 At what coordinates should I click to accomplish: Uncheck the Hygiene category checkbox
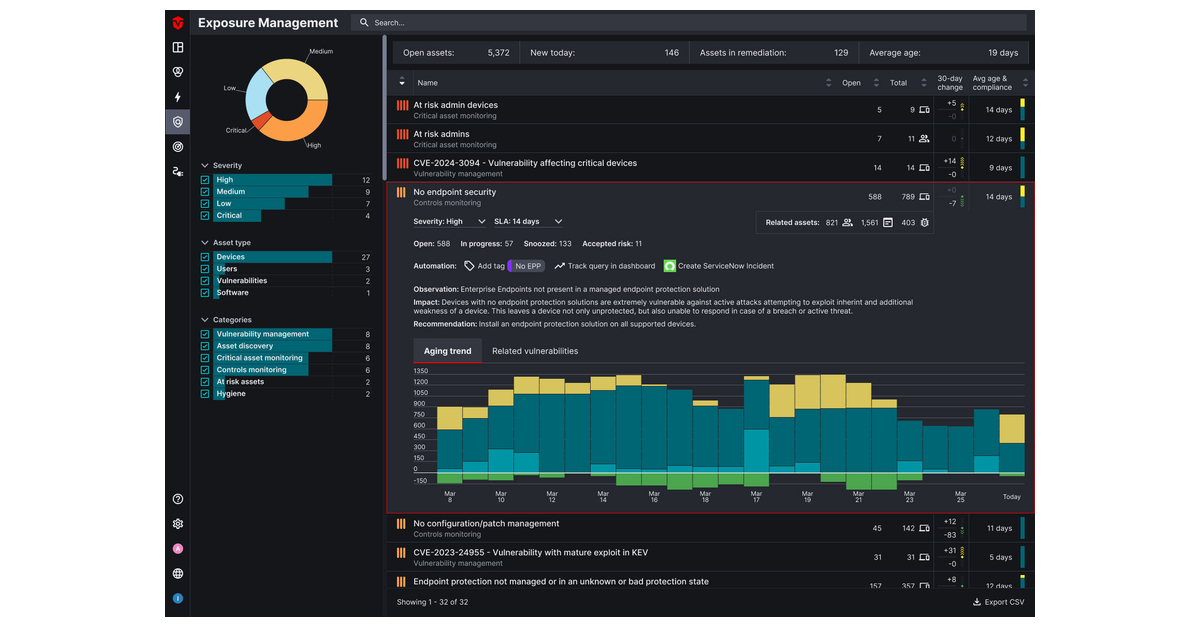205,394
